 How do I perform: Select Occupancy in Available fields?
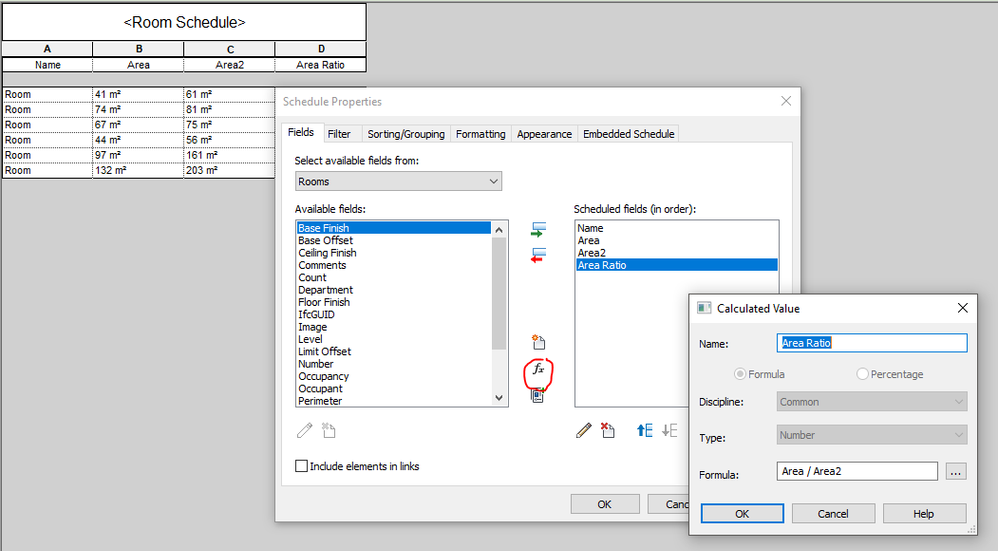[394, 376]
